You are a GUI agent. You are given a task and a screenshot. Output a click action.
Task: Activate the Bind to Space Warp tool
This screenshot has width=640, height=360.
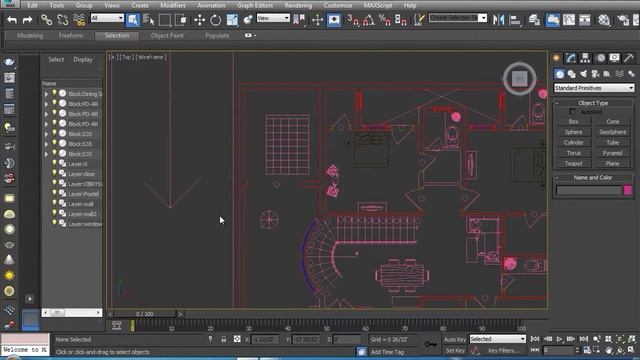pyautogui.click(x=79, y=20)
